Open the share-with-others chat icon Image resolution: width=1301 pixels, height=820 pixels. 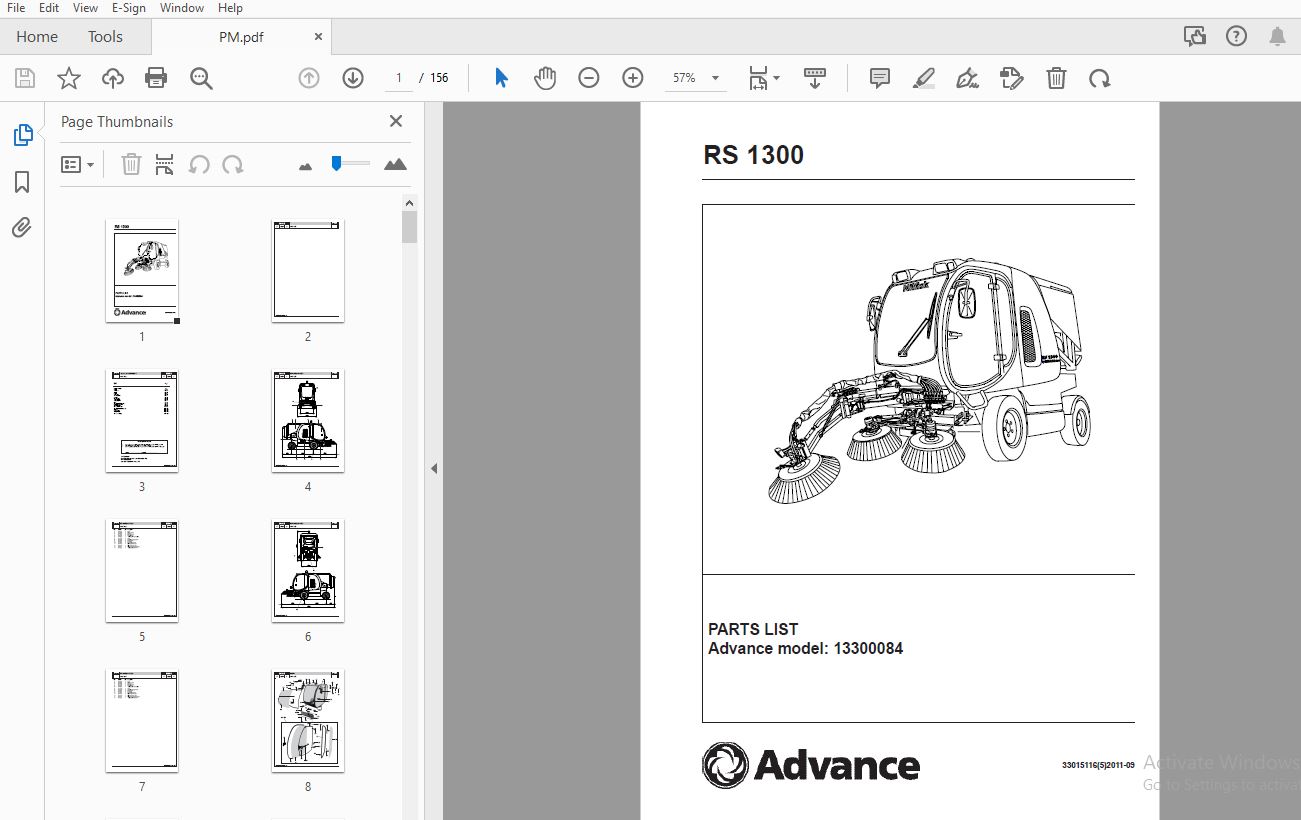pos(1195,36)
